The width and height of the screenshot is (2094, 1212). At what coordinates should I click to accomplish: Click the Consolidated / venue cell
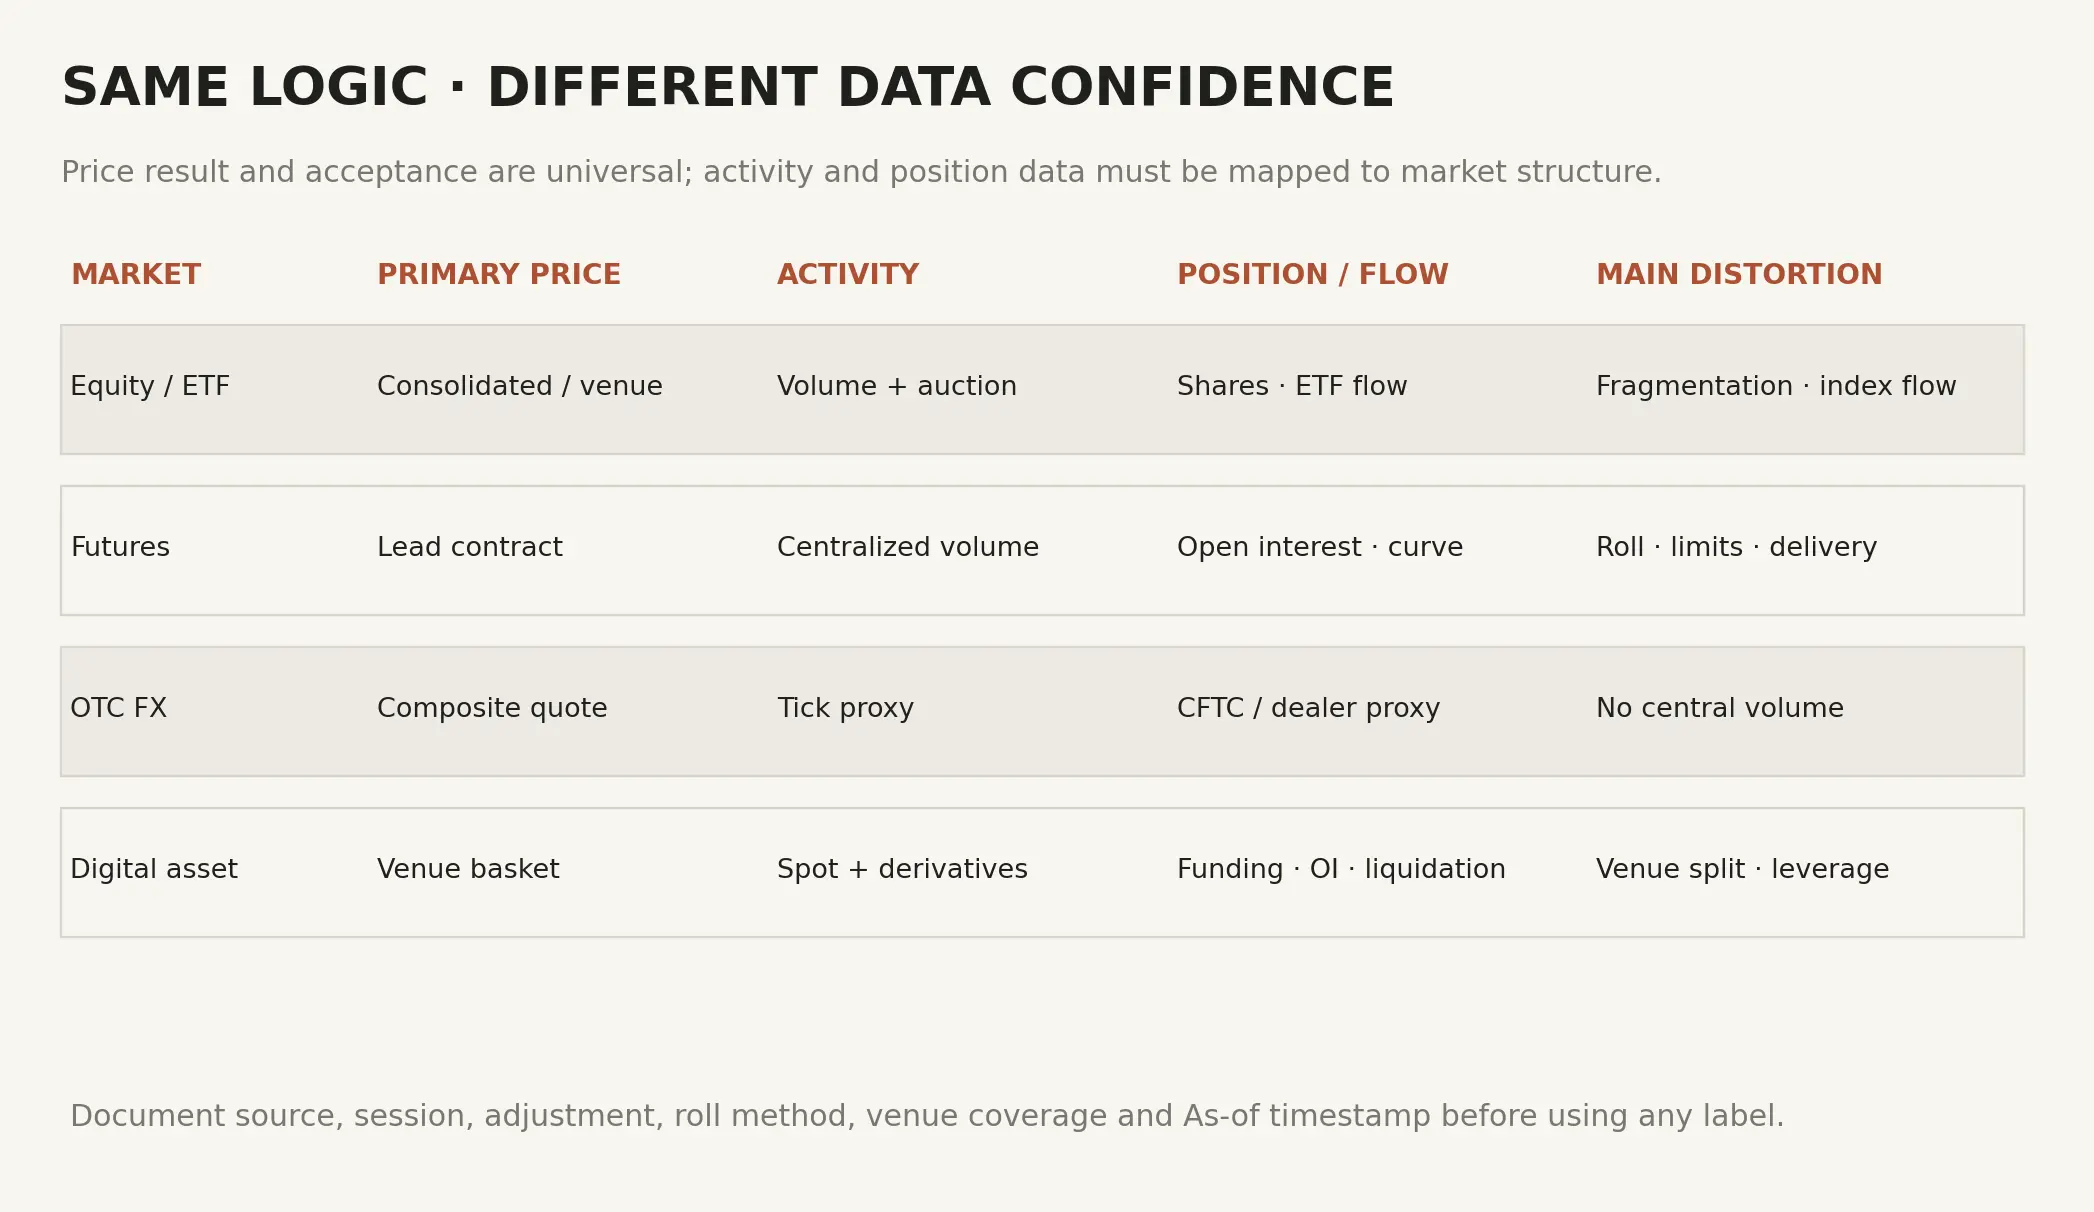[x=520, y=387]
